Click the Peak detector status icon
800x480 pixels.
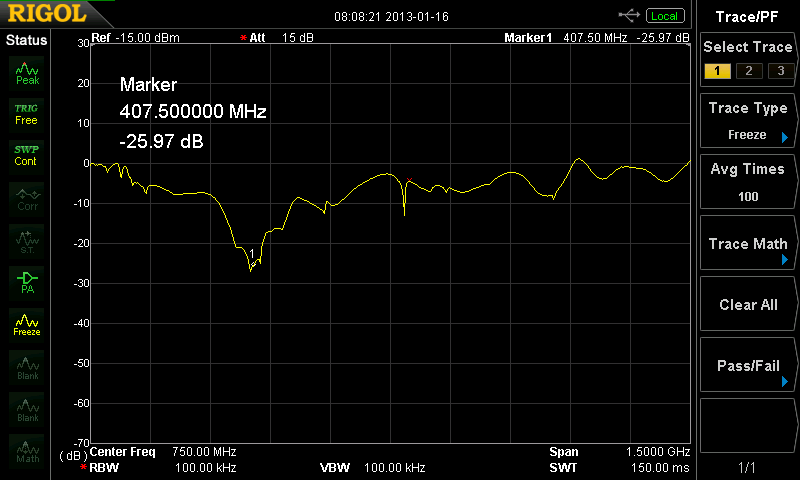tap(27, 73)
